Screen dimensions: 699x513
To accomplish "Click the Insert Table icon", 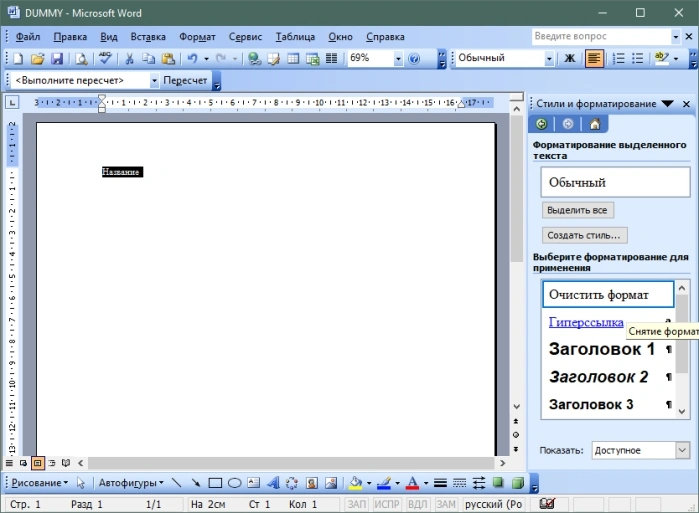I will (x=293, y=58).
